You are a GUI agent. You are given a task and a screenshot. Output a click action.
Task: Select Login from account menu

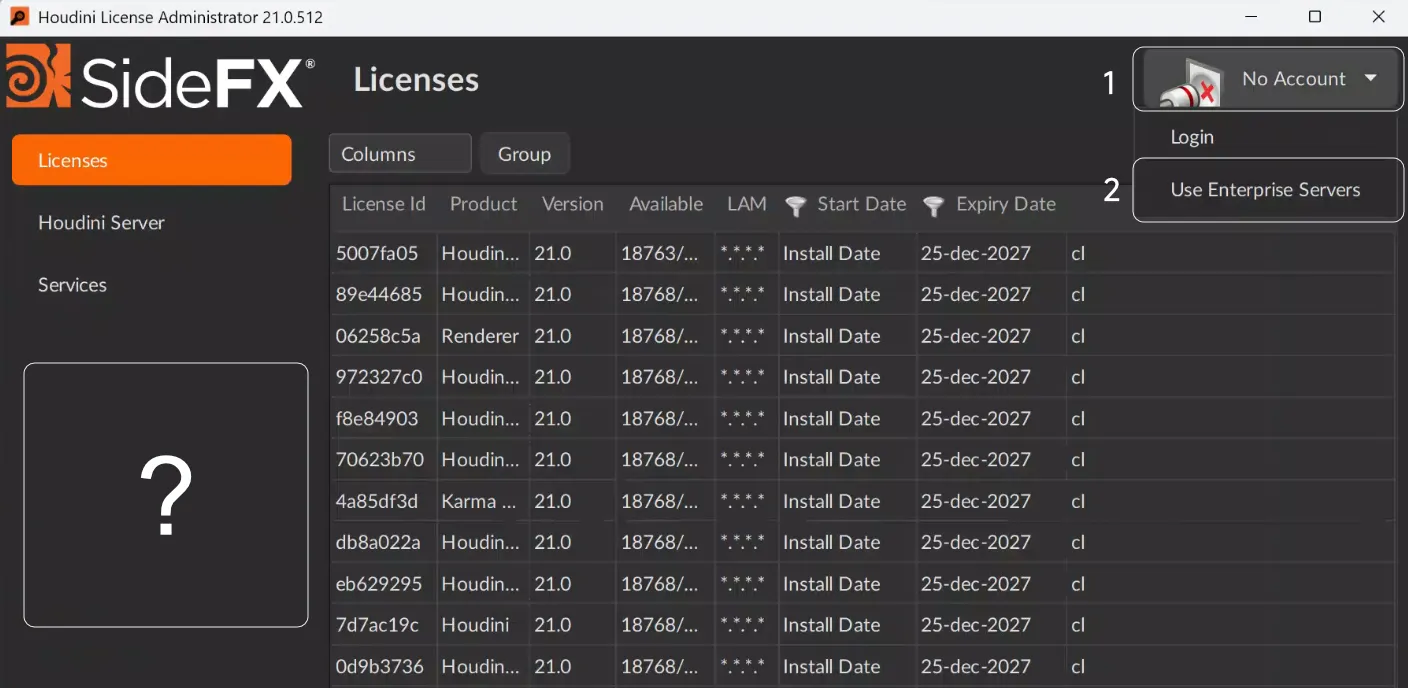tap(1192, 137)
